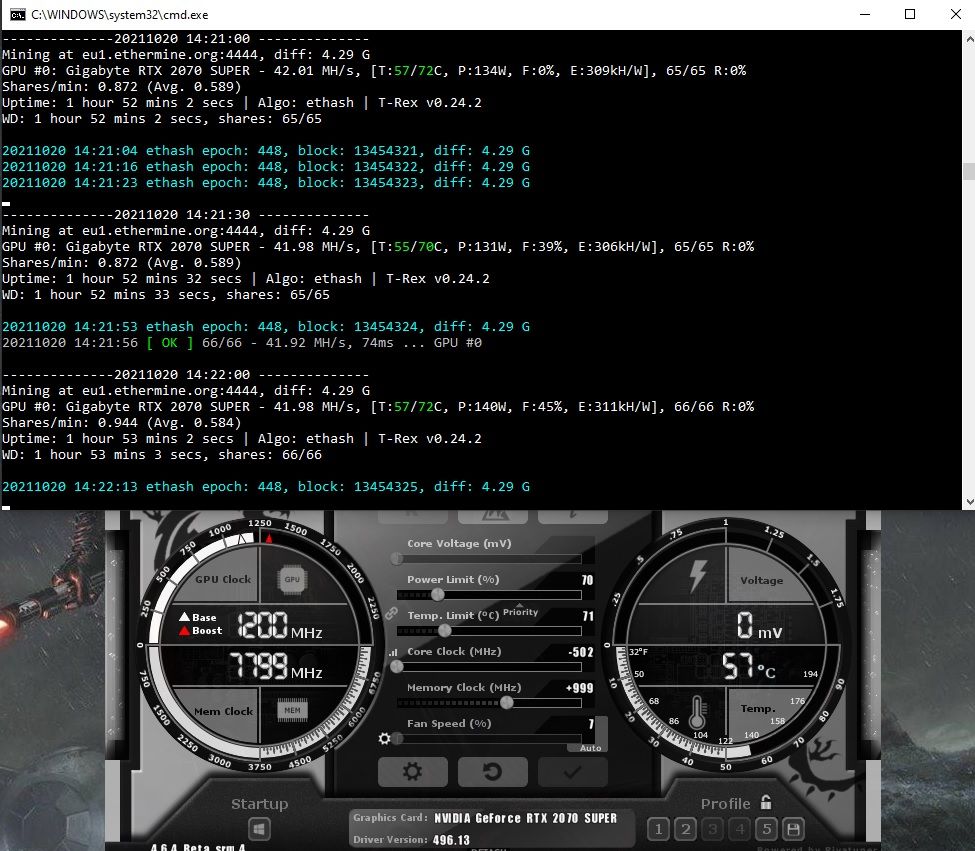975x851 pixels.
Task: Open MSI Afterburner settings gear button
Action: [412, 771]
